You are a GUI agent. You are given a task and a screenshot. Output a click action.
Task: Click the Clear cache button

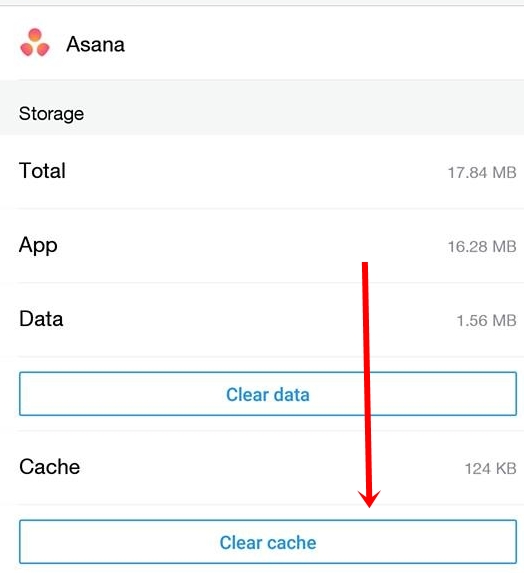pyautogui.click(x=268, y=542)
